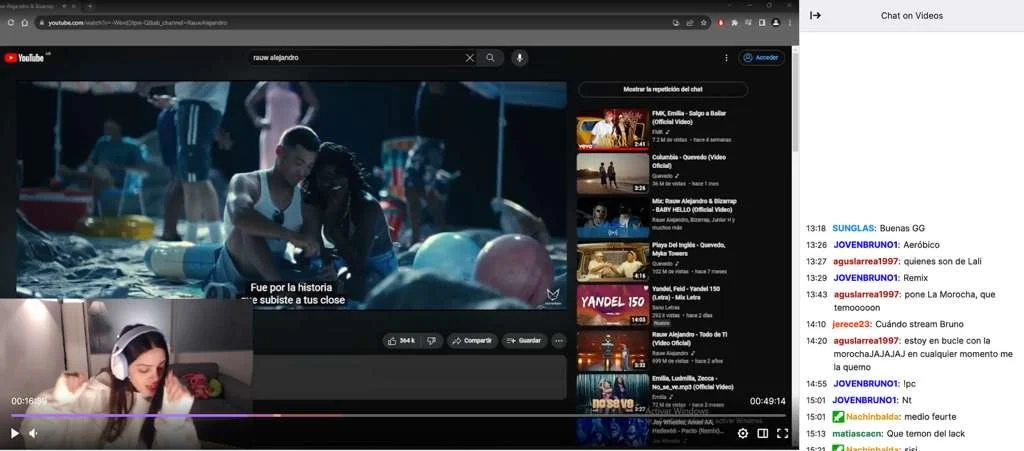The image size is (1024, 451).
Task: Click aguslarrea1997 on 'quienes son de Lali' message
Action: click(866, 262)
